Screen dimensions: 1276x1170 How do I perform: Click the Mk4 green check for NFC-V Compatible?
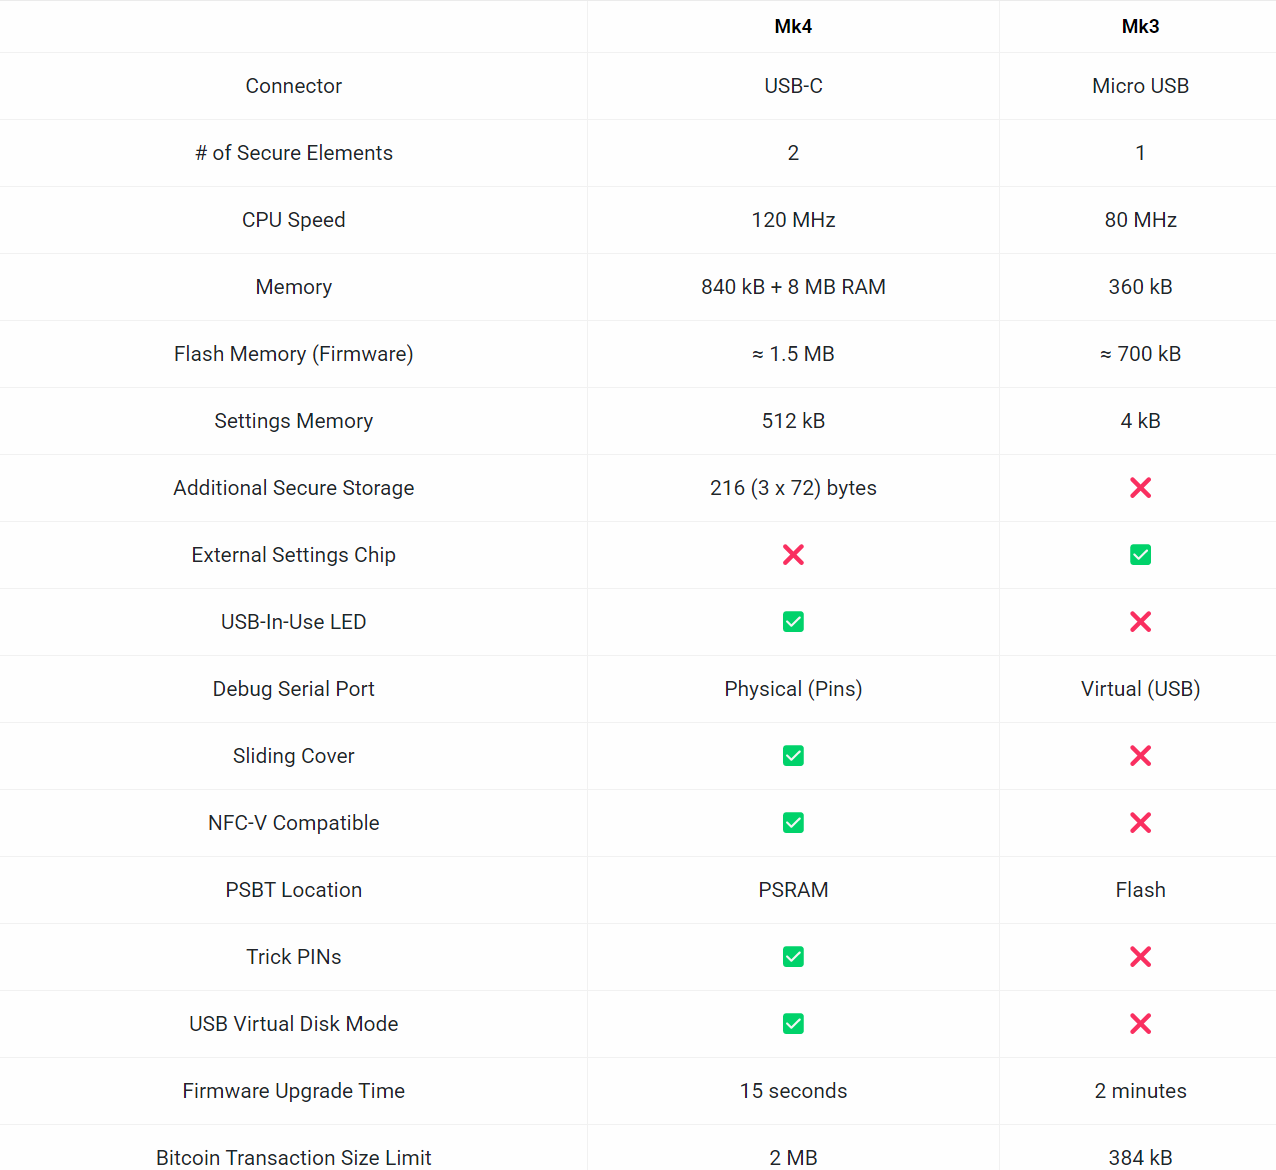pyautogui.click(x=793, y=823)
